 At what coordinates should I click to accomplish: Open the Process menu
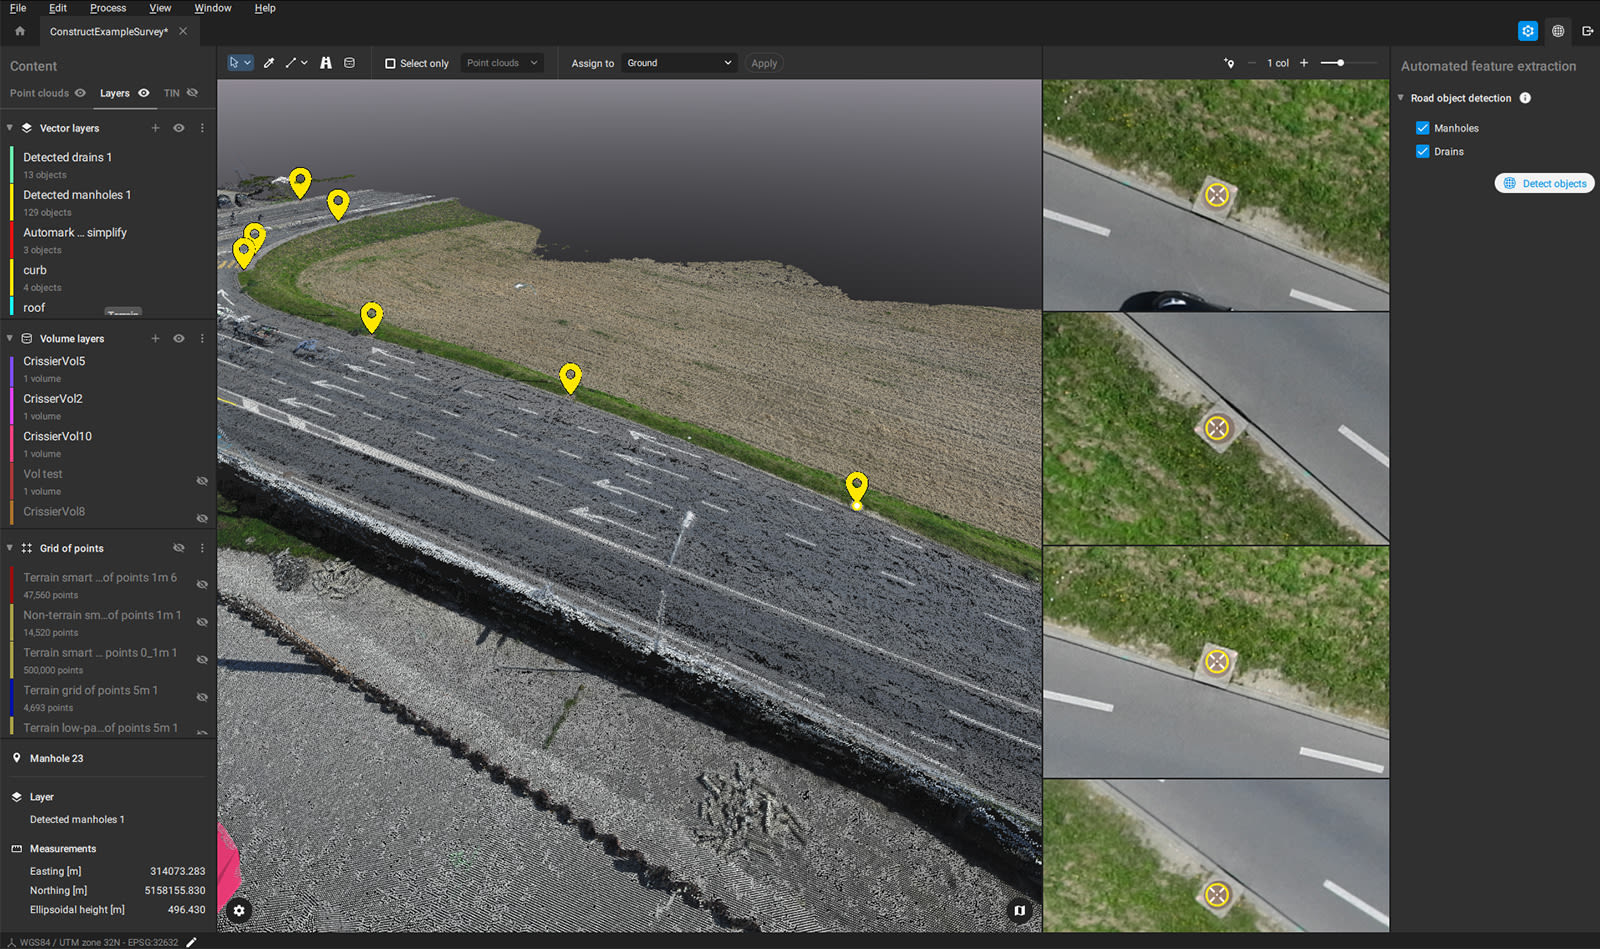[107, 8]
